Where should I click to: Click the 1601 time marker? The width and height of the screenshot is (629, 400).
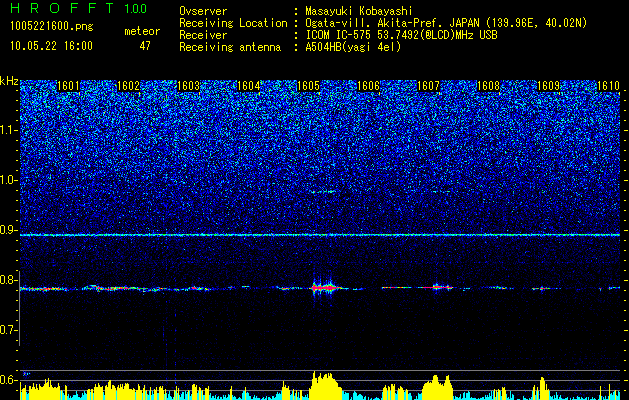[x=68, y=86]
